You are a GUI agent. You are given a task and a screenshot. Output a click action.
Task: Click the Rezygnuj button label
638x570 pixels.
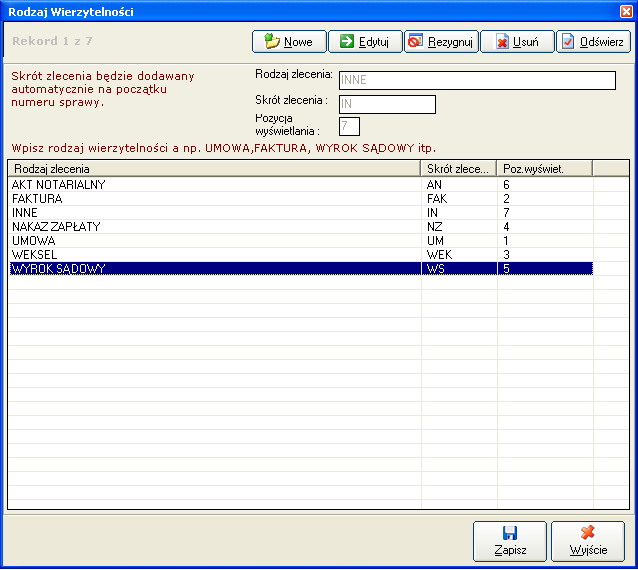pyautogui.click(x=450, y=42)
